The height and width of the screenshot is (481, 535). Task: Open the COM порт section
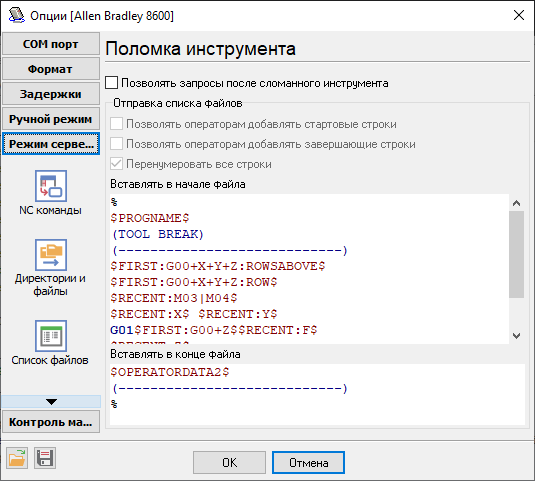coord(51,44)
